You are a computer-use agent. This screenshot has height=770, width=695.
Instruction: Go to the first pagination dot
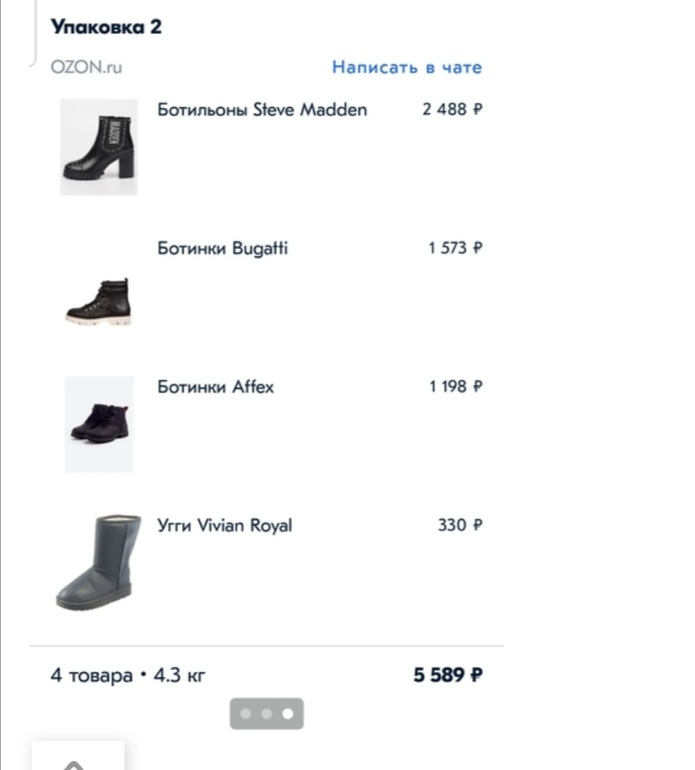click(246, 714)
